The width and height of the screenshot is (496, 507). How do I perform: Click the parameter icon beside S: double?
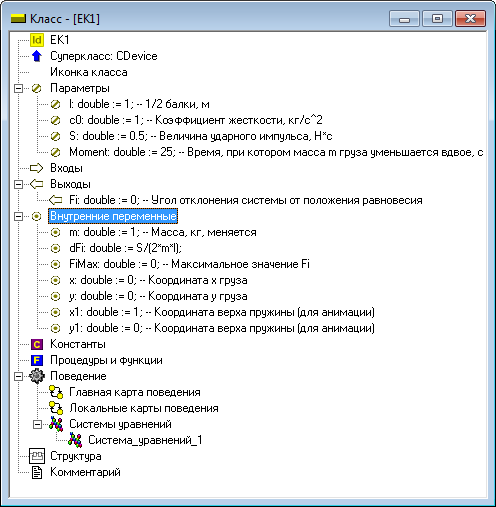[55, 136]
